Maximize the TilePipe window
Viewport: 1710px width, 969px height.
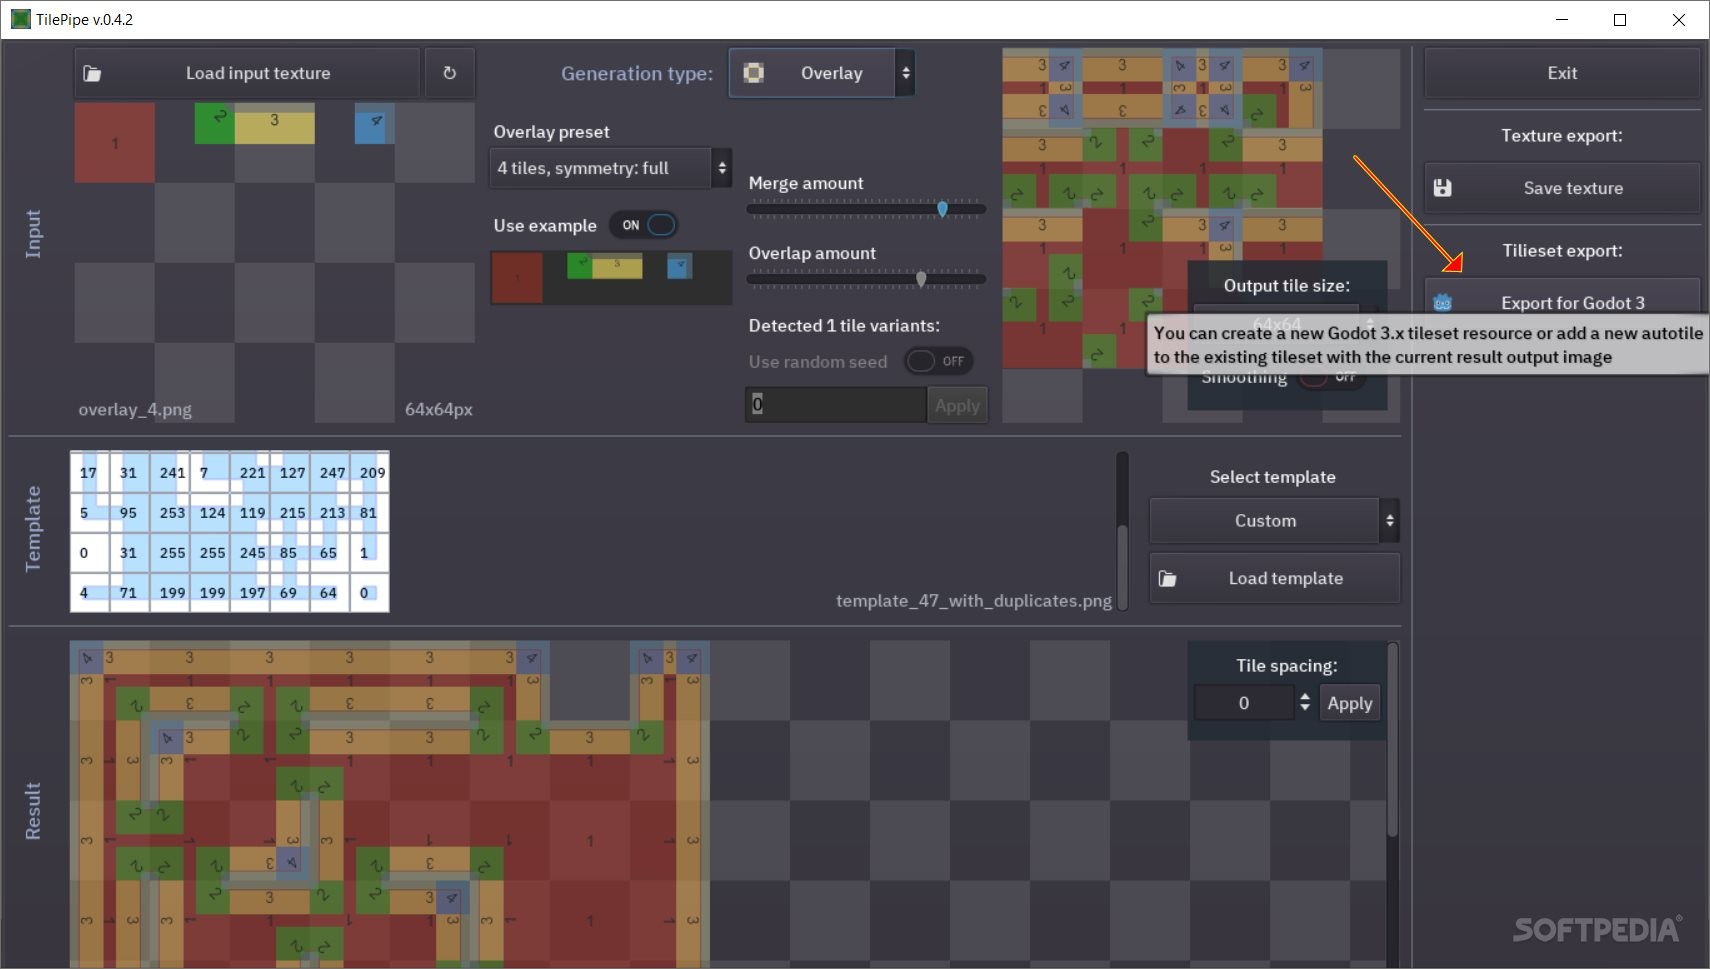[1620, 20]
